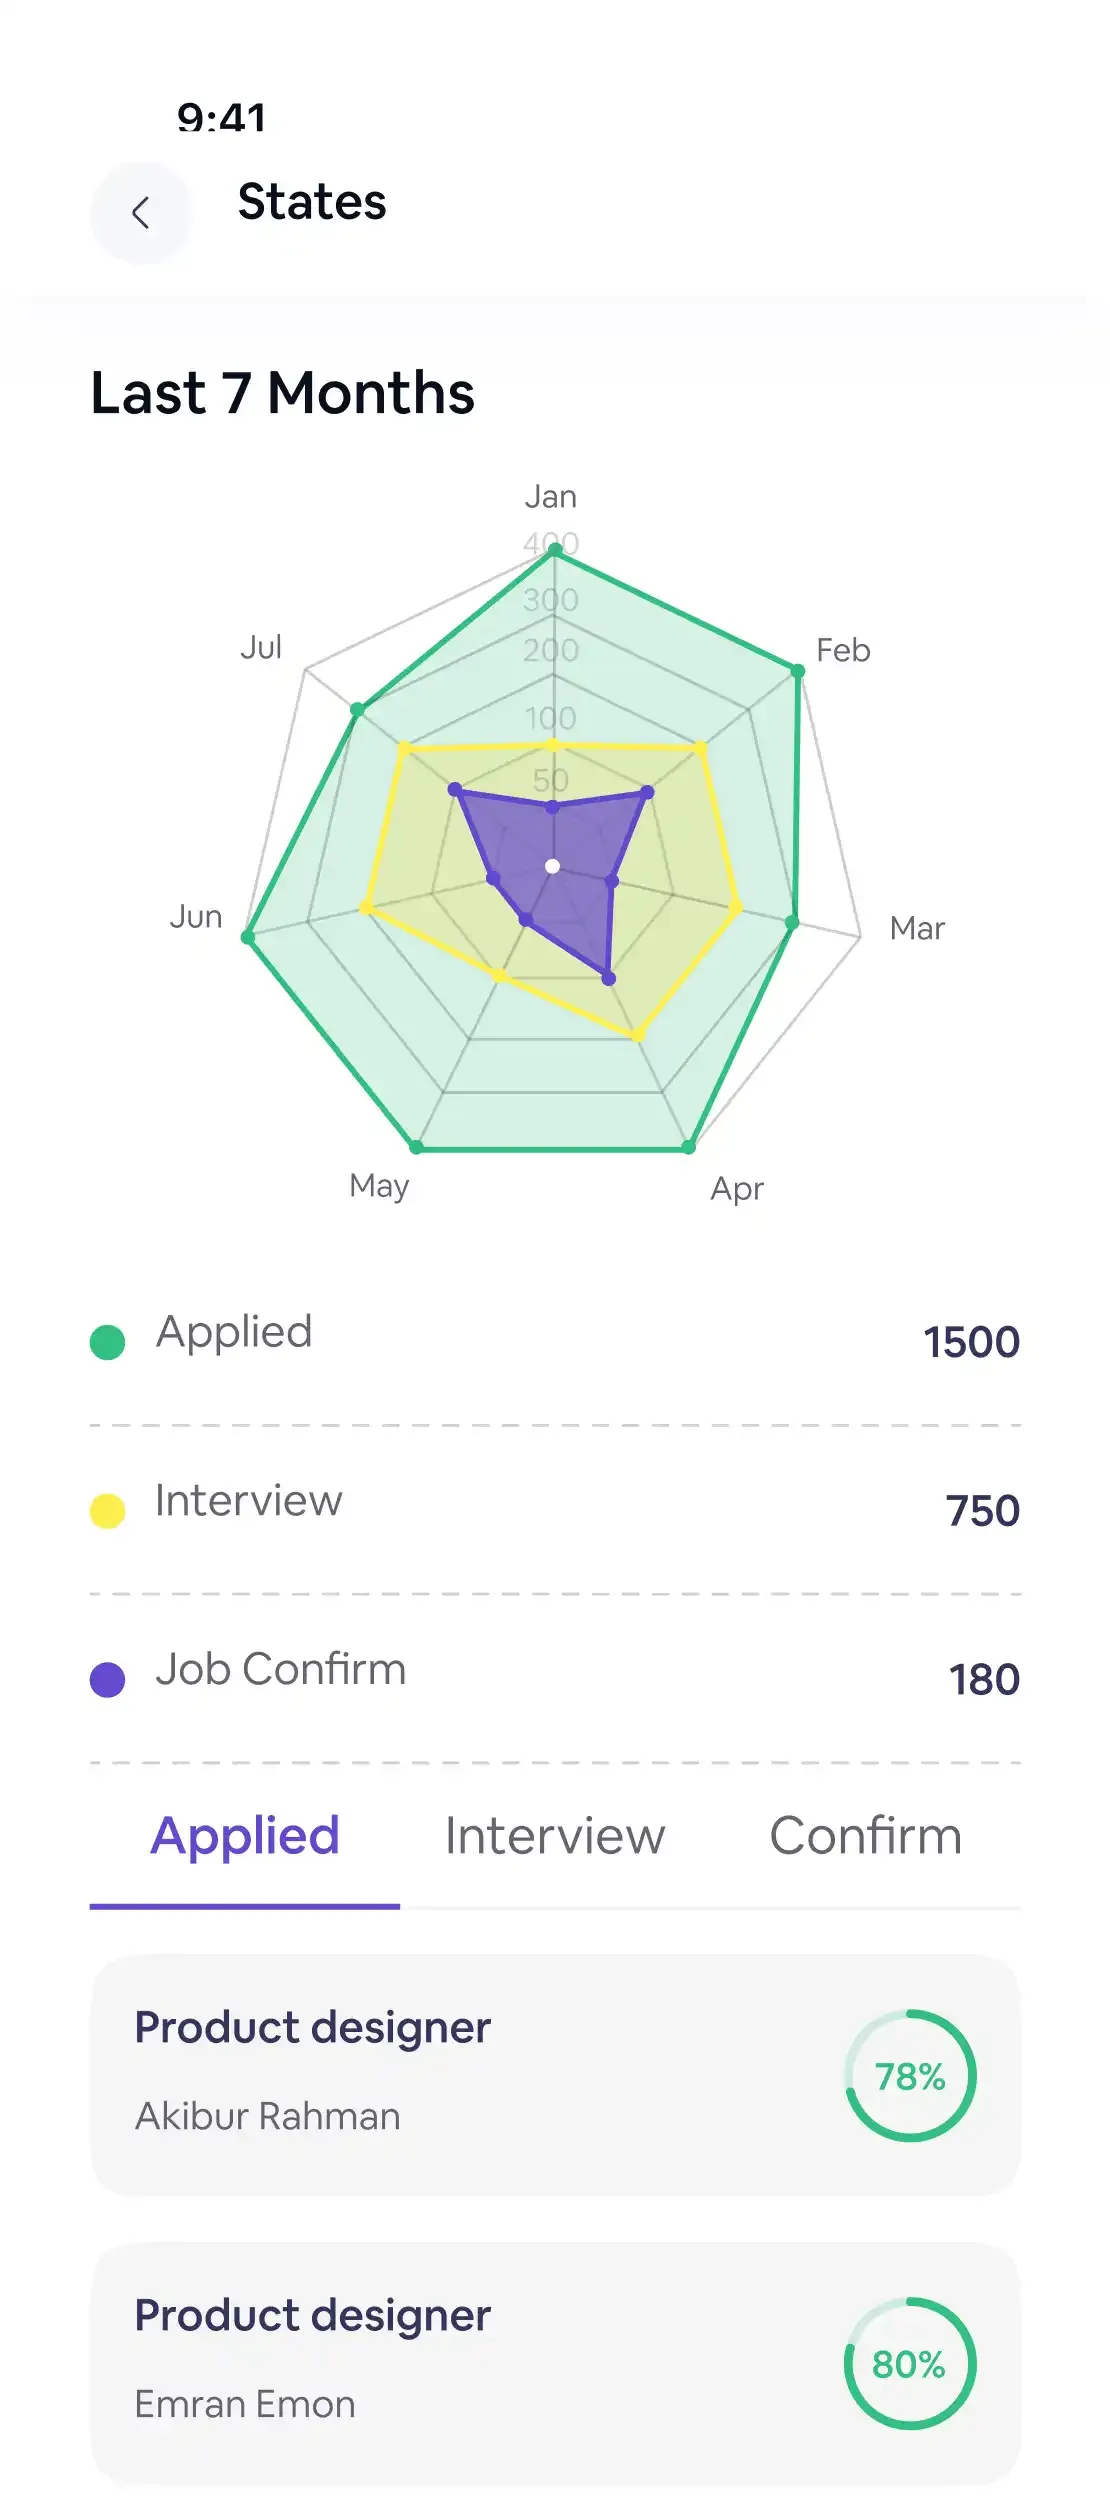Click the May label on radar chart
Screen dimensions: 1110x2507
point(379,1187)
